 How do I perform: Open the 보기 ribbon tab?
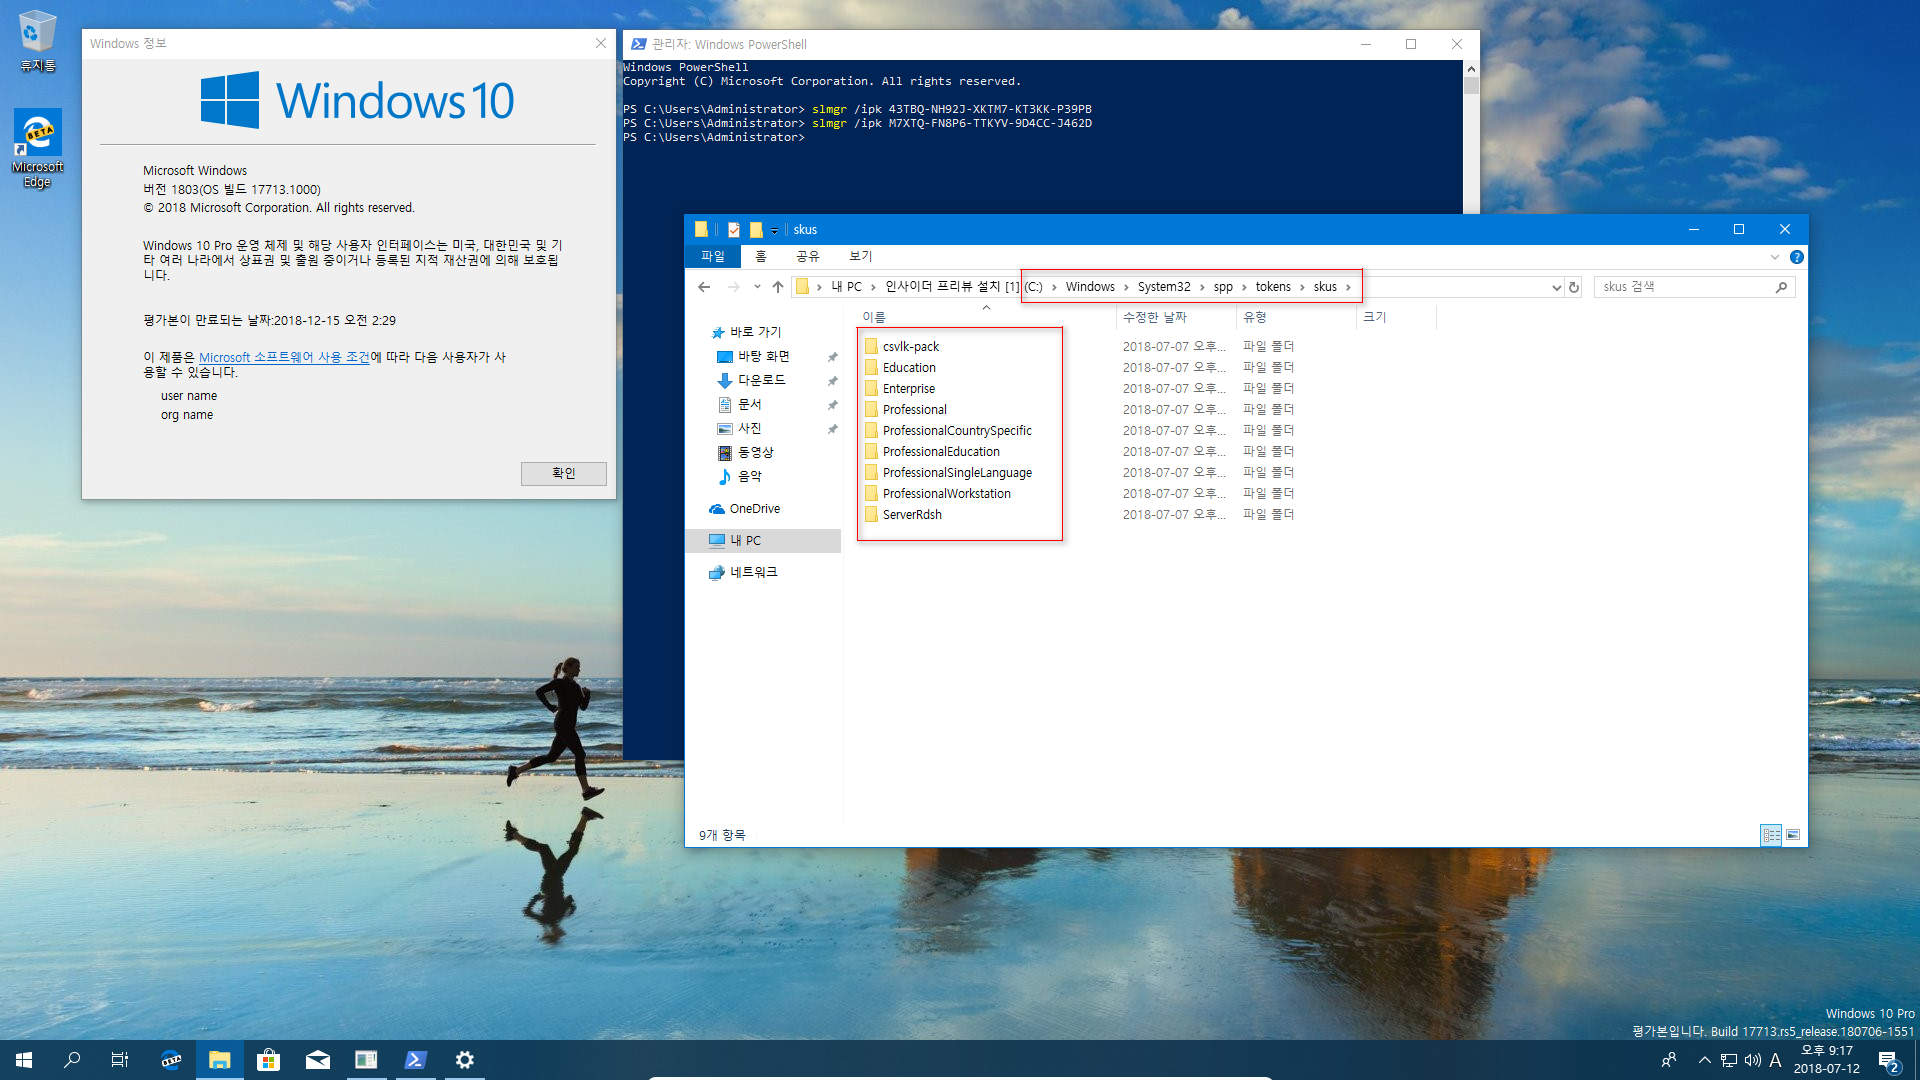coord(861,257)
